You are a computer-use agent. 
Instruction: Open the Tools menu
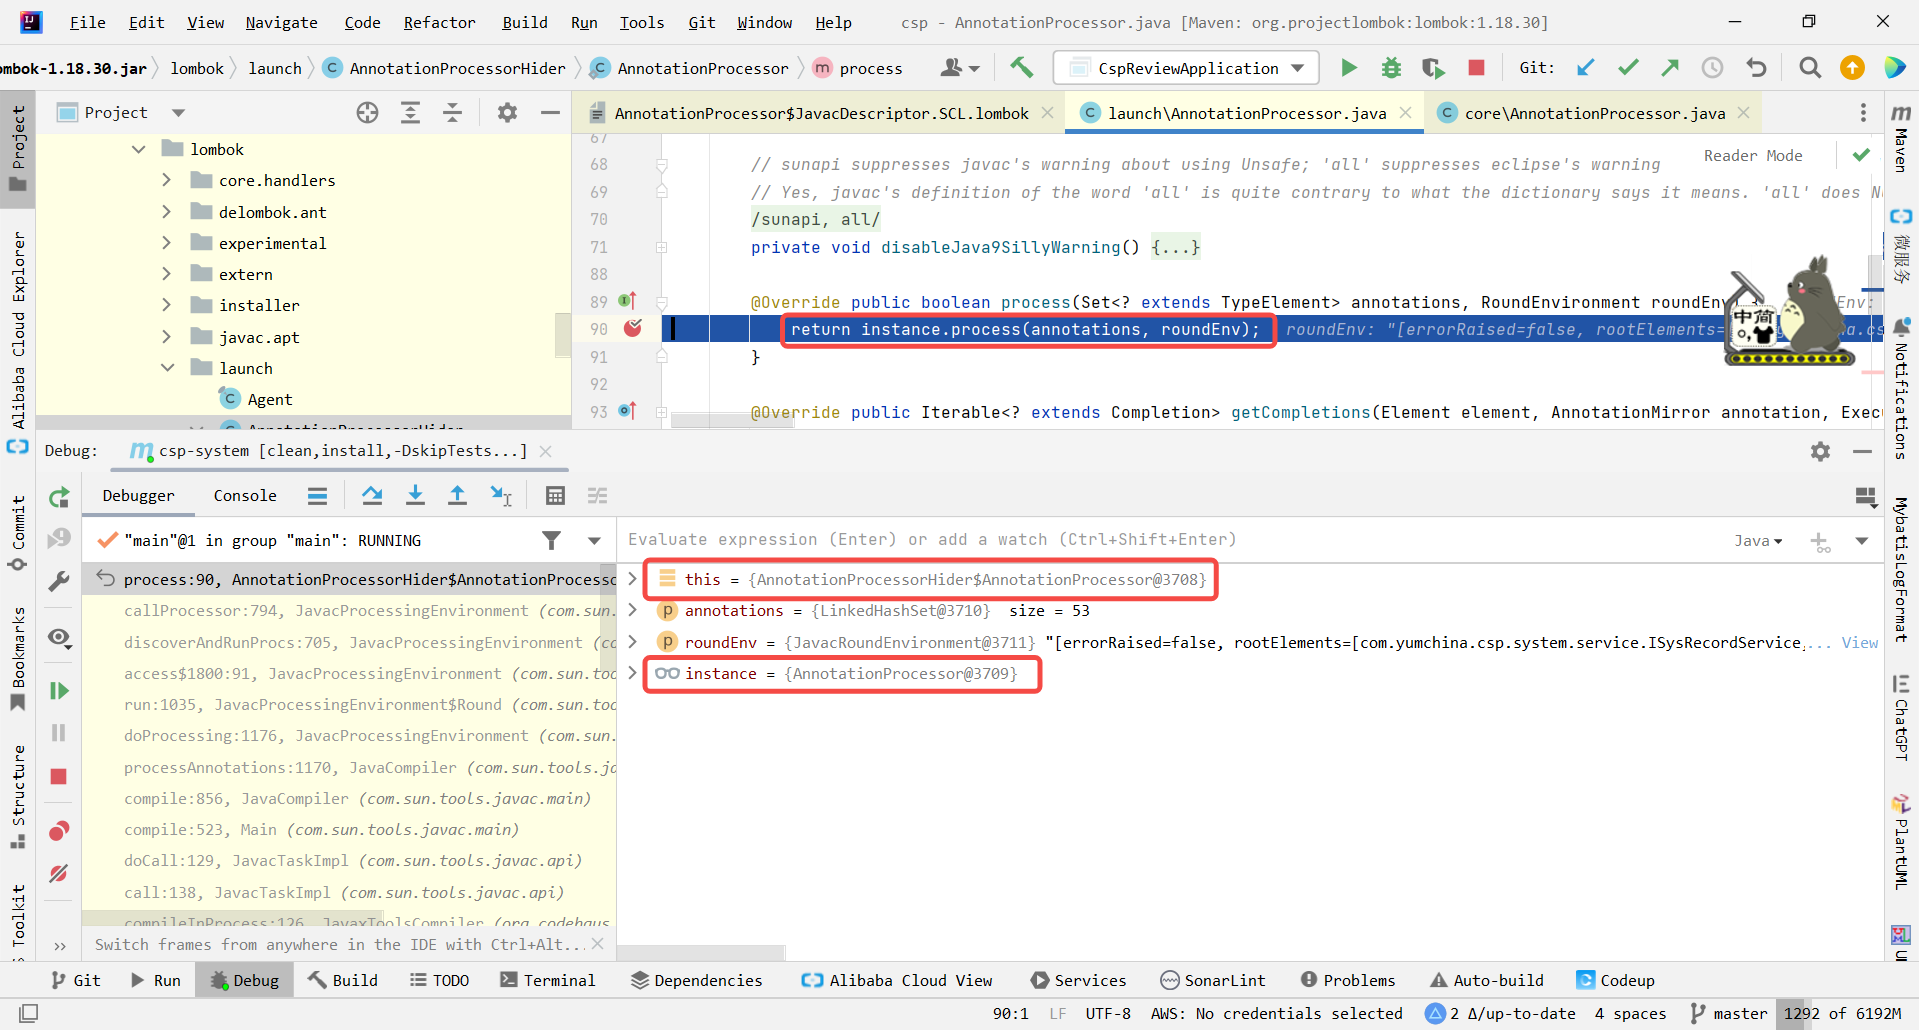tap(641, 22)
